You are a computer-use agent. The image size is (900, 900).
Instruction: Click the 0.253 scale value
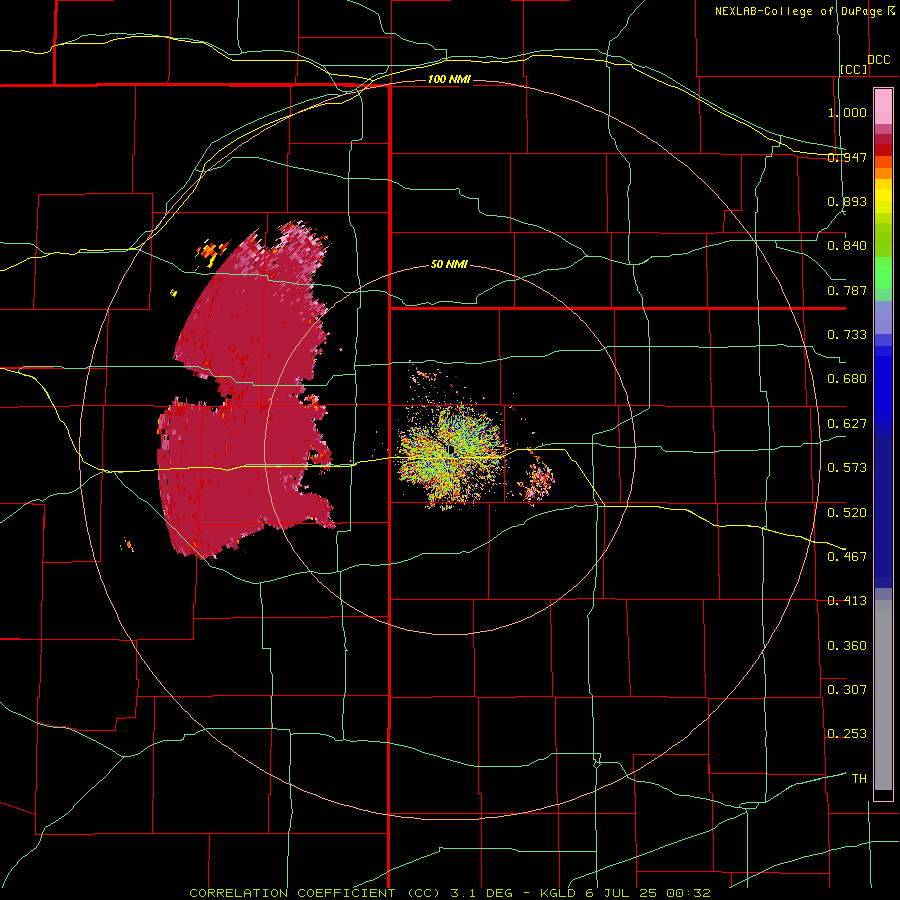pos(847,734)
